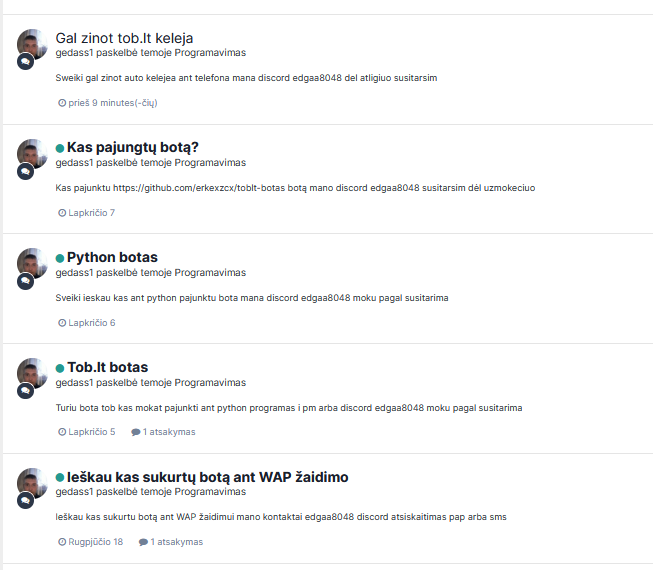Click the topic badge icon beside the WAP žaidimo post
Screen dimensions: 653x570
(25, 500)
